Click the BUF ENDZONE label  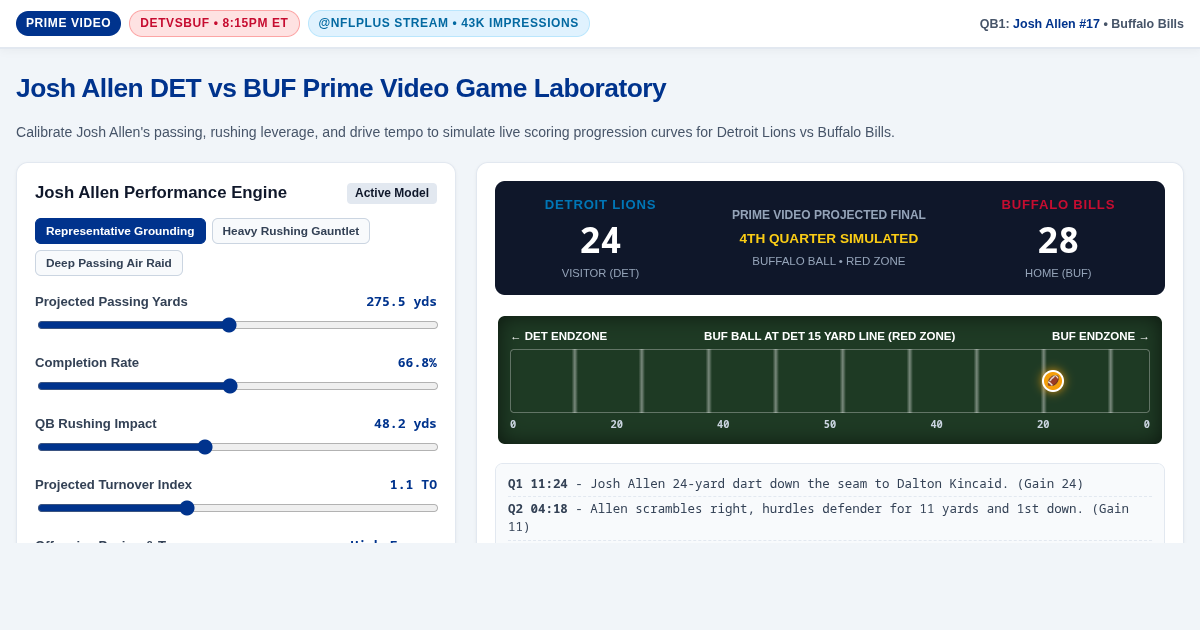[1100, 336]
